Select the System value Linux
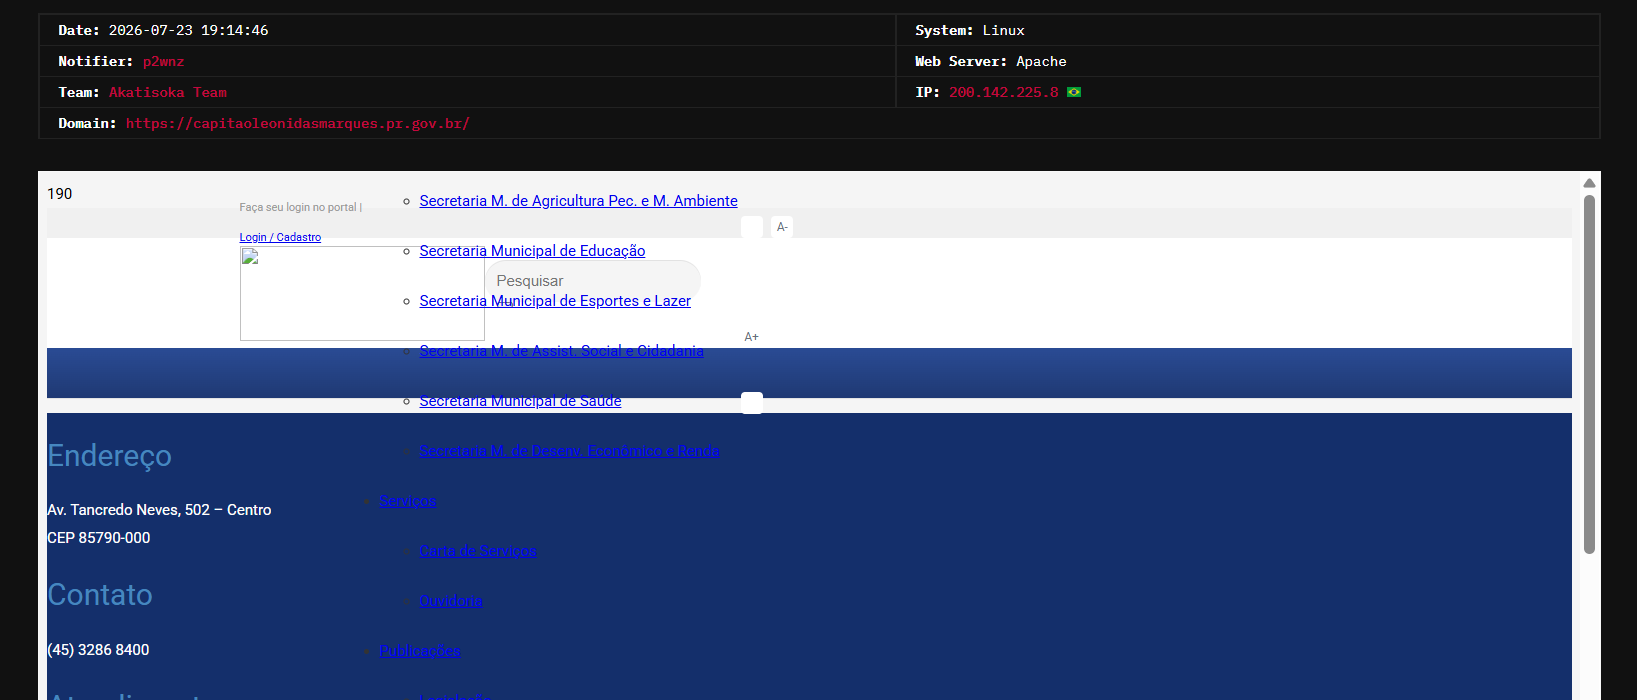This screenshot has width=1637, height=700. coord(1003,30)
